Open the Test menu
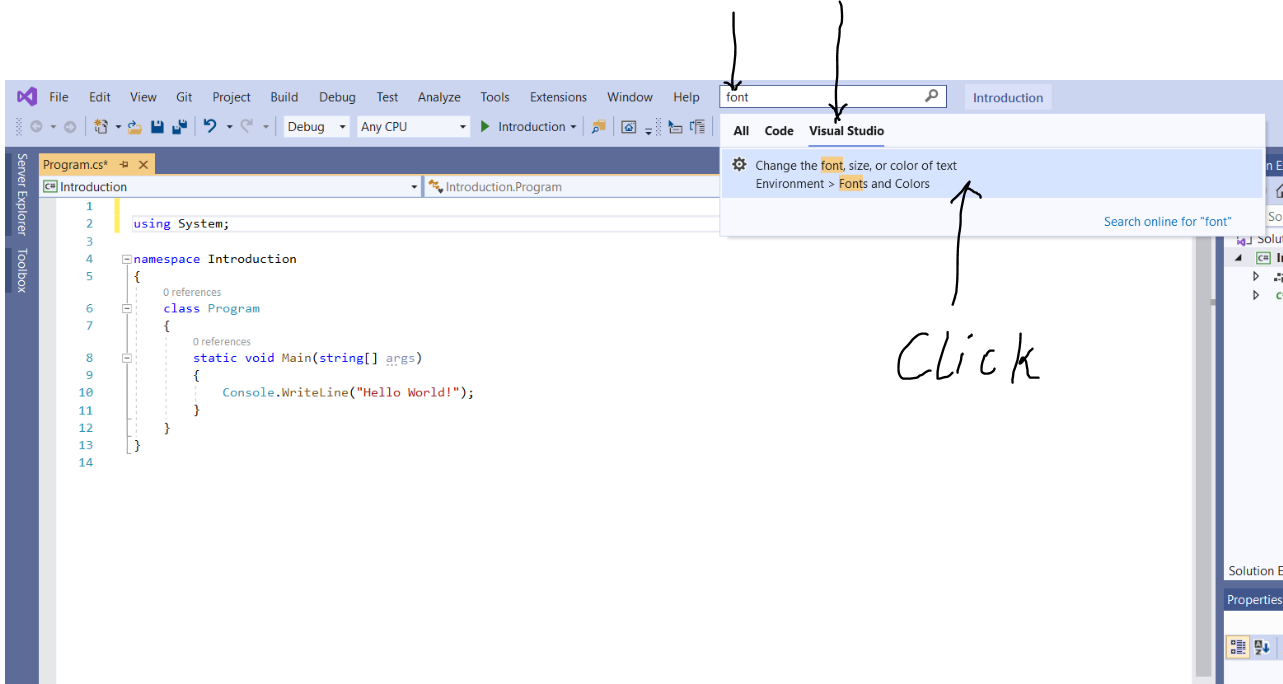The width and height of the screenshot is (1283, 684). 387,97
